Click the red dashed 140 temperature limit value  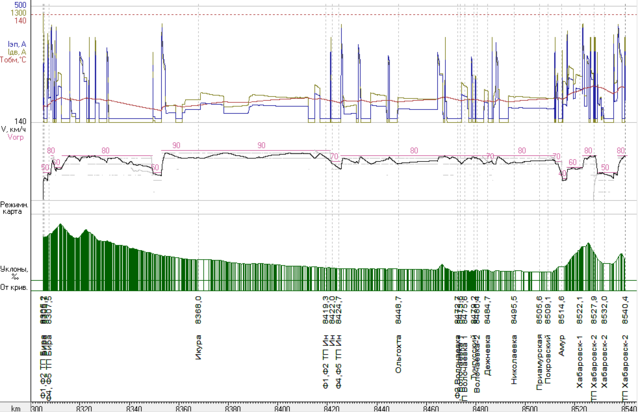(20, 21)
